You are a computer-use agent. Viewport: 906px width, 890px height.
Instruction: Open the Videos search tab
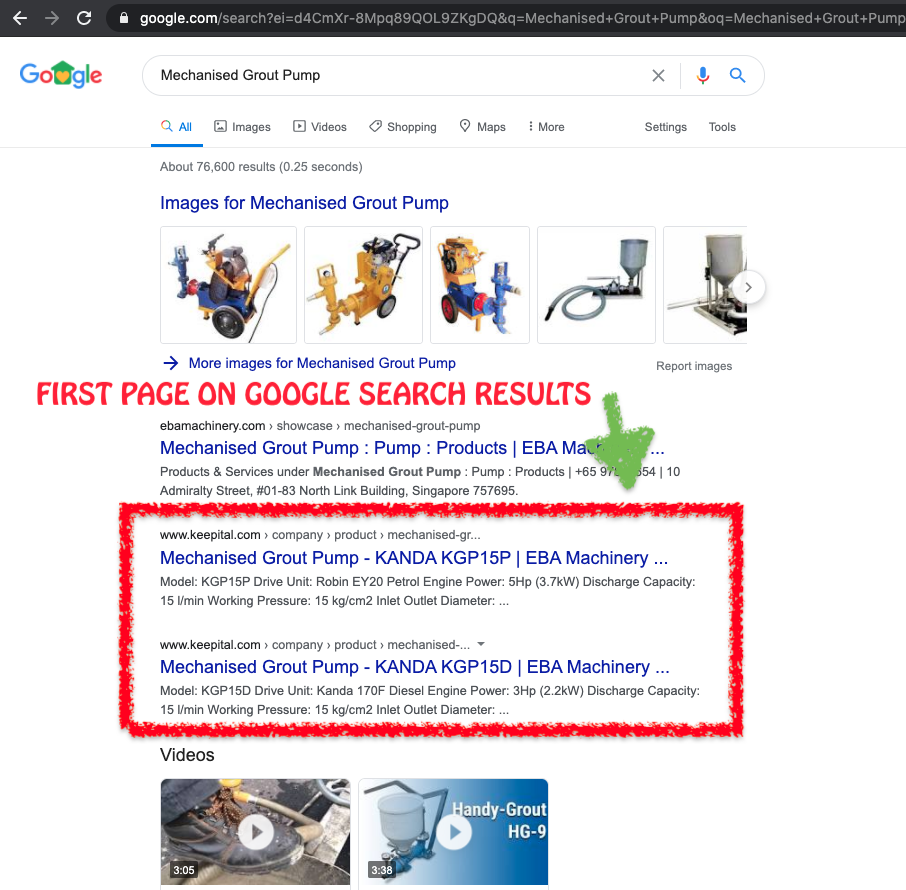click(x=320, y=127)
